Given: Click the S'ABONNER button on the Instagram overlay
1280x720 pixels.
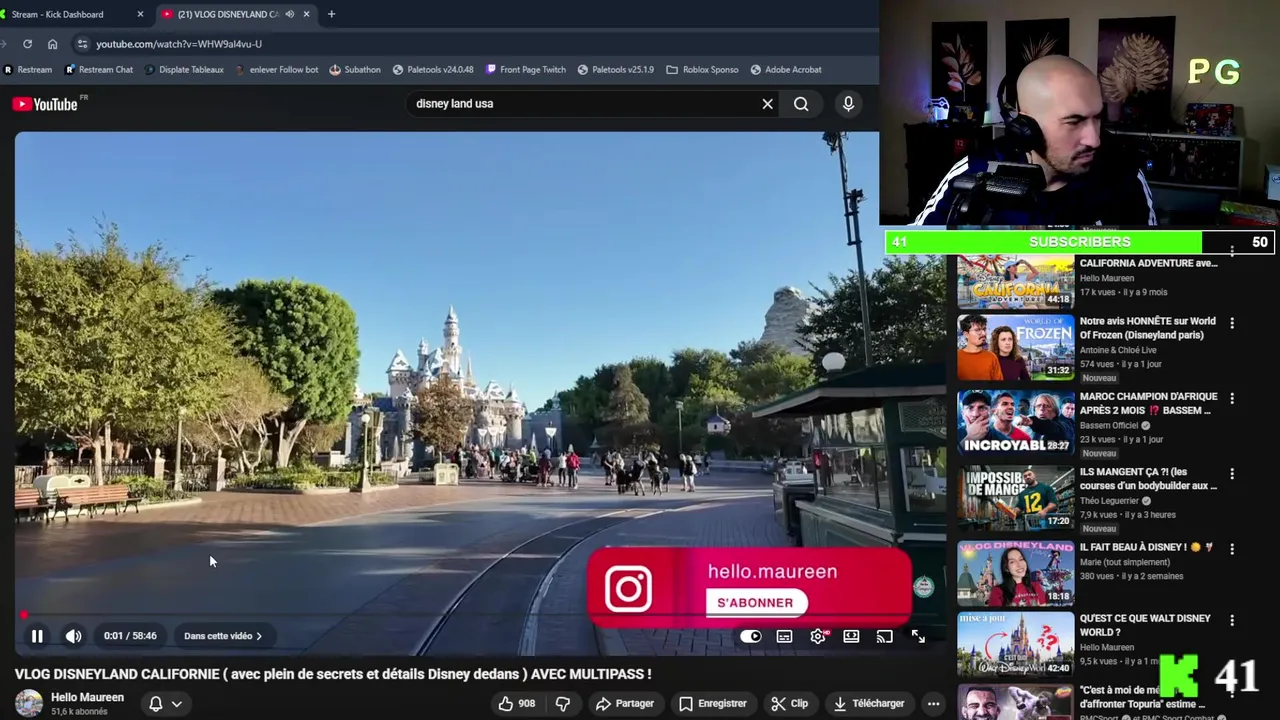Looking at the screenshot, I should (755, 603).
